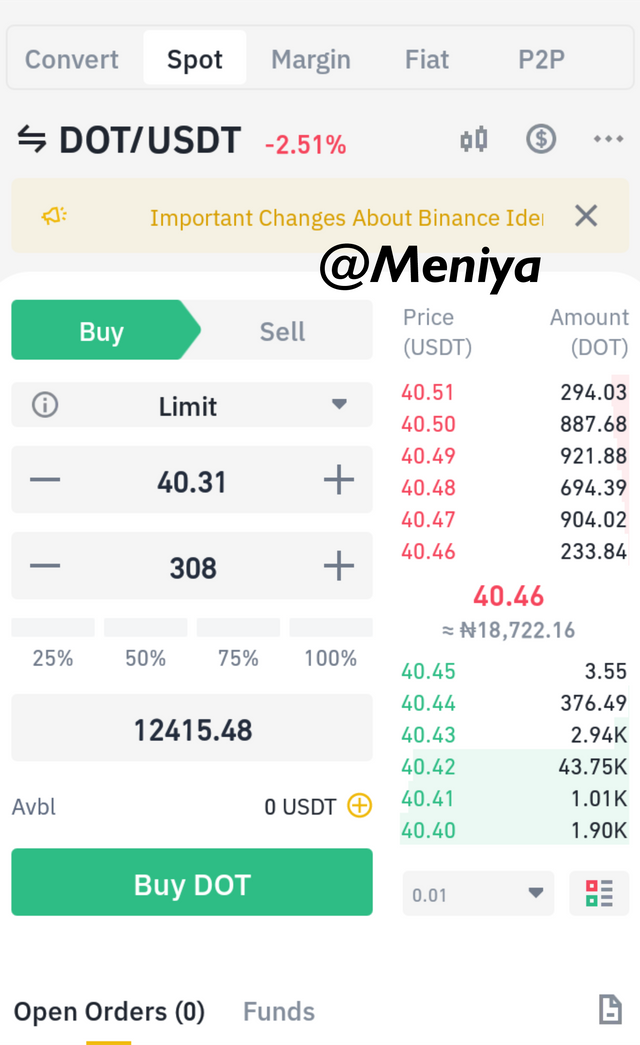Switch to the Sell side
This screenshot has height=1045, width=640.
[x=282, y=331]
